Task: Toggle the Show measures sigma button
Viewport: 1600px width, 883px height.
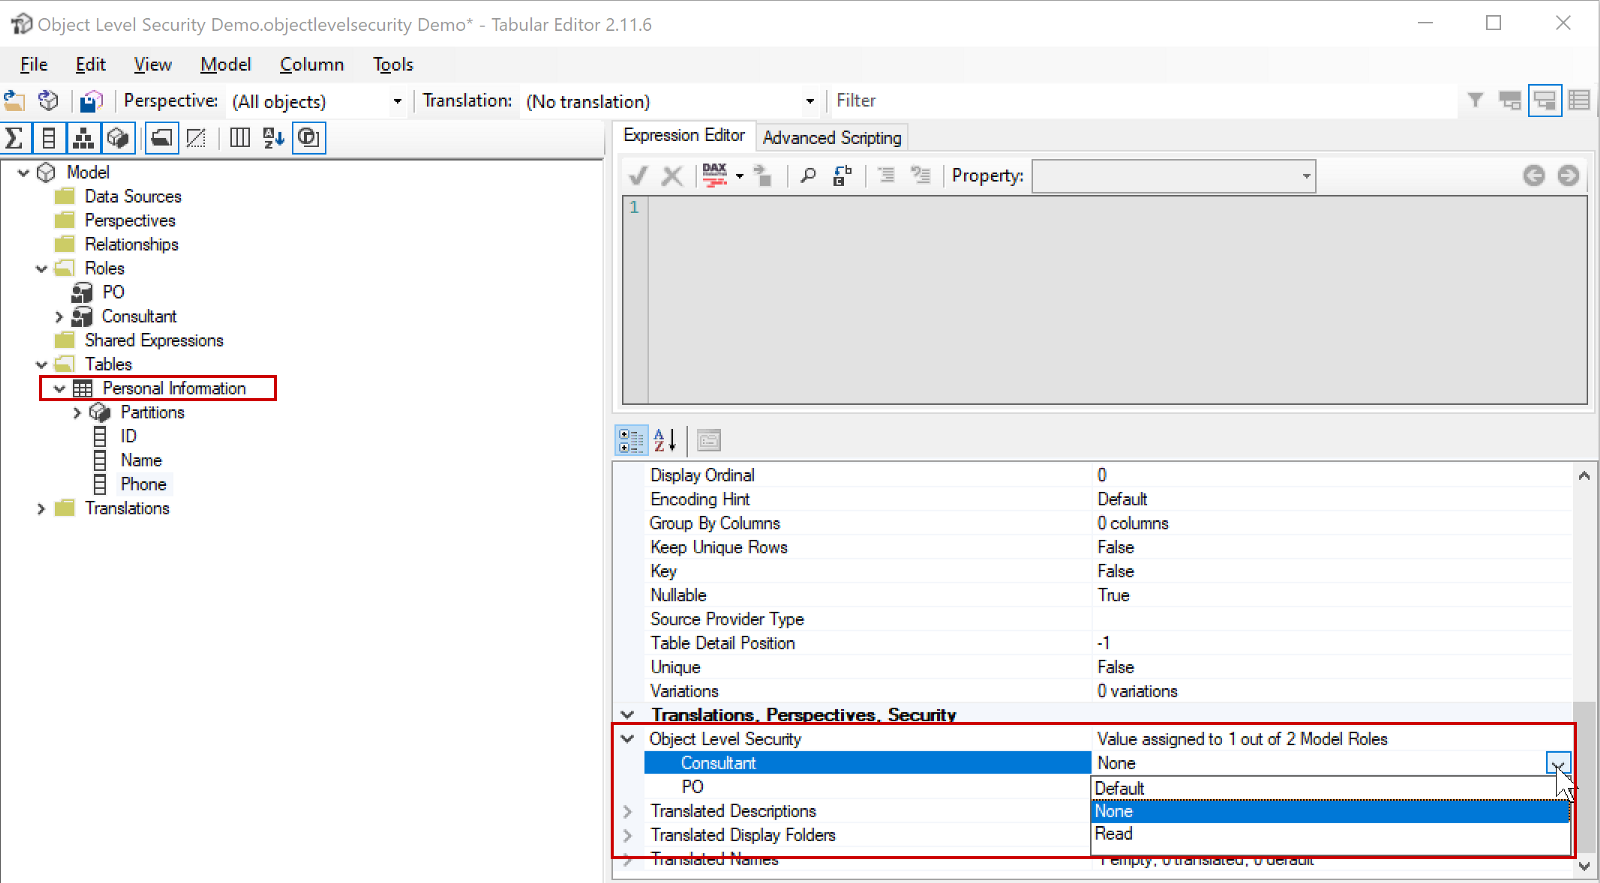Action: click(x=14, y=138)
